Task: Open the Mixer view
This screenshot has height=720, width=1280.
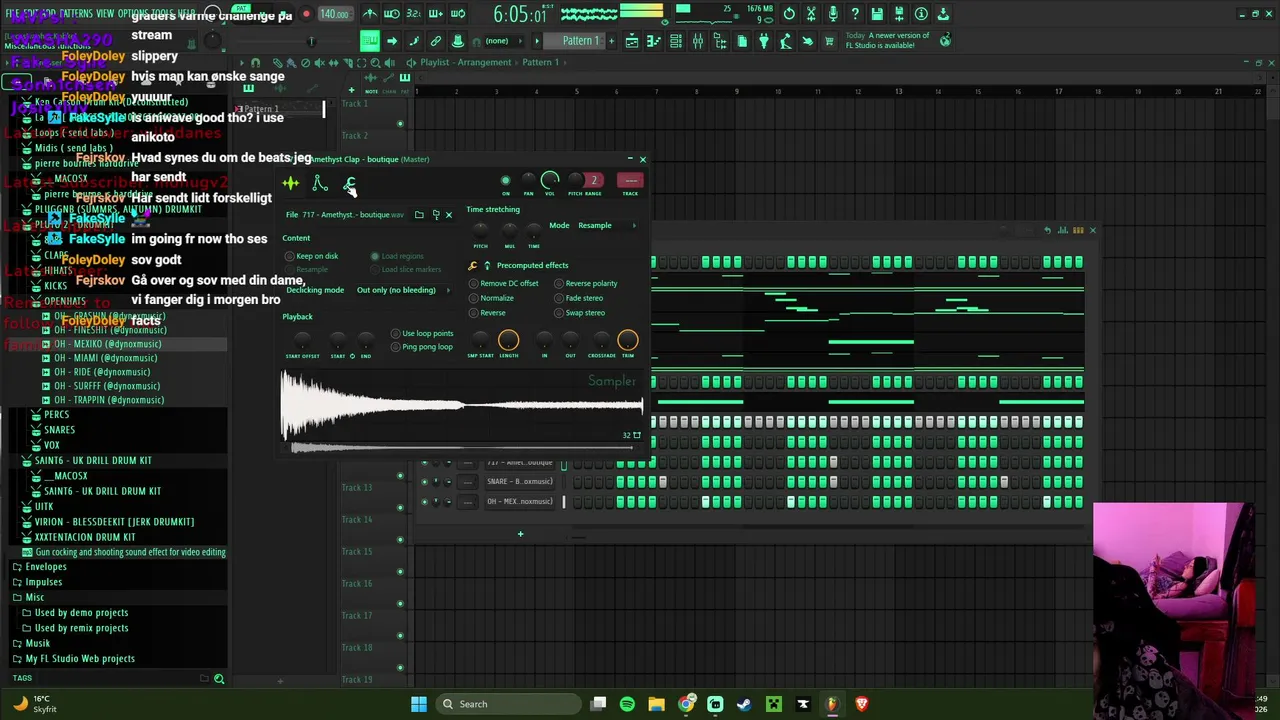Action: click(698, 41)
